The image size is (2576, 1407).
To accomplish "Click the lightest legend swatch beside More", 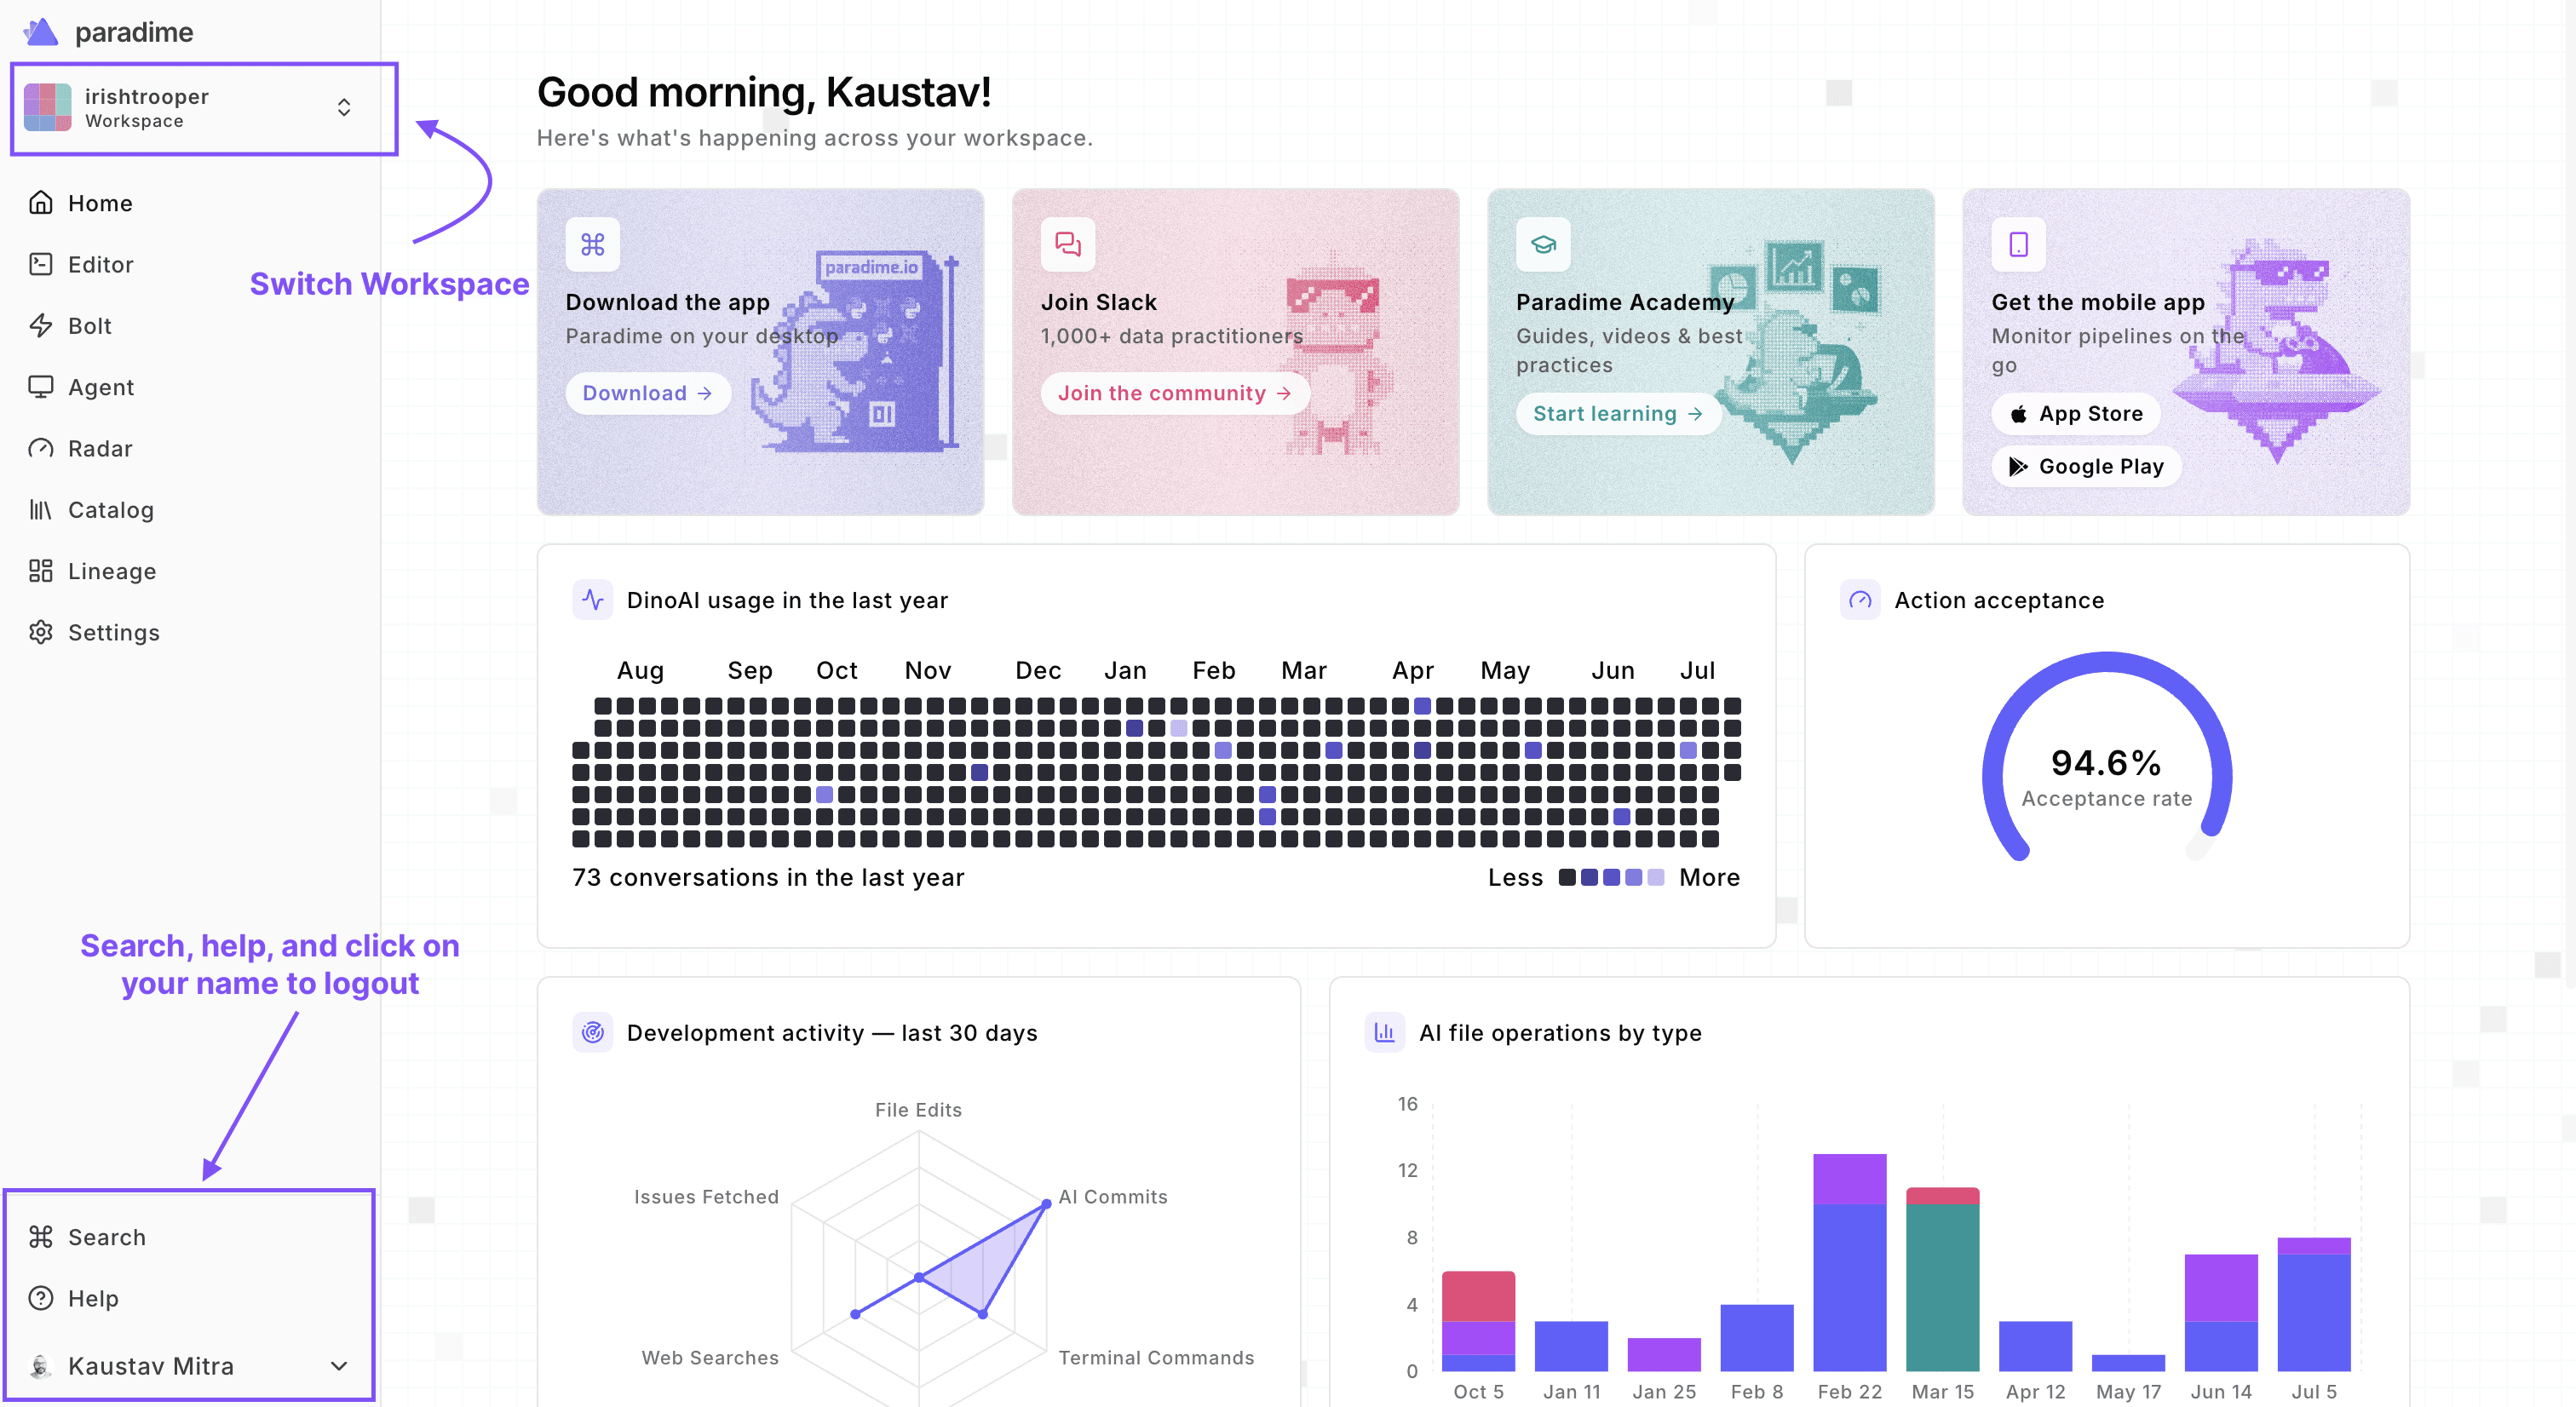I will tap(1656, 877).
